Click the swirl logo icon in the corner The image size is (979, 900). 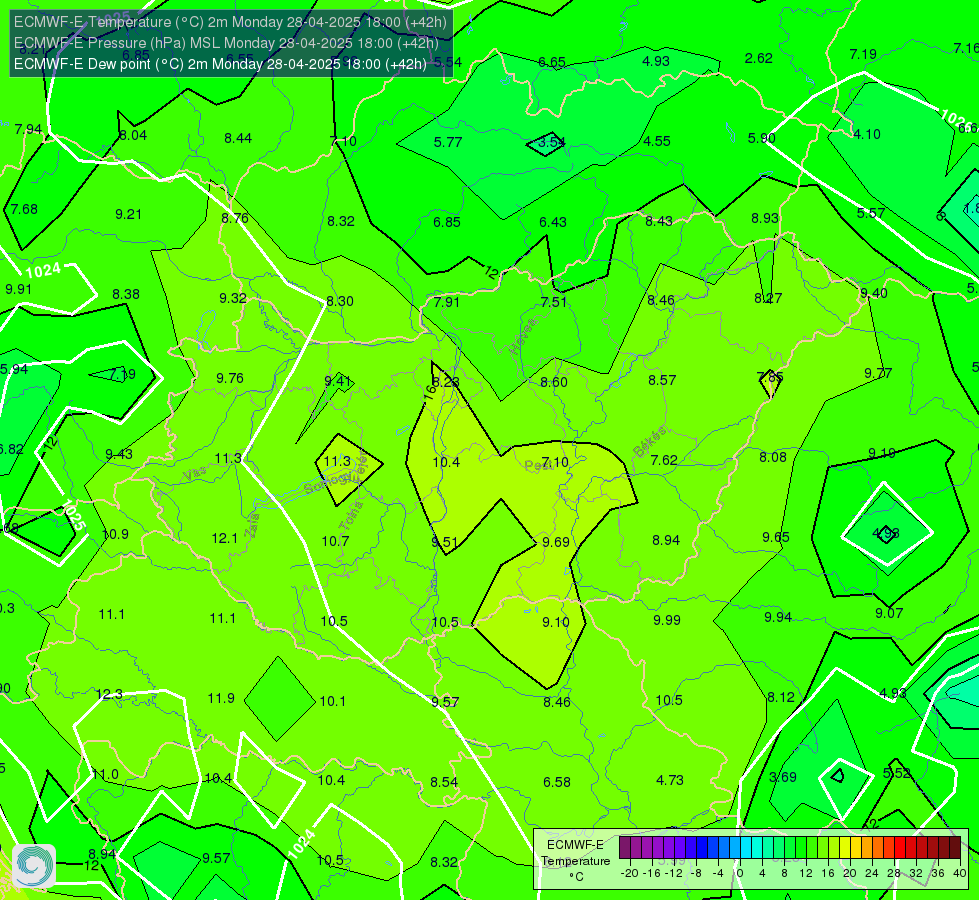pyautogui.click(x=34, y=866)
